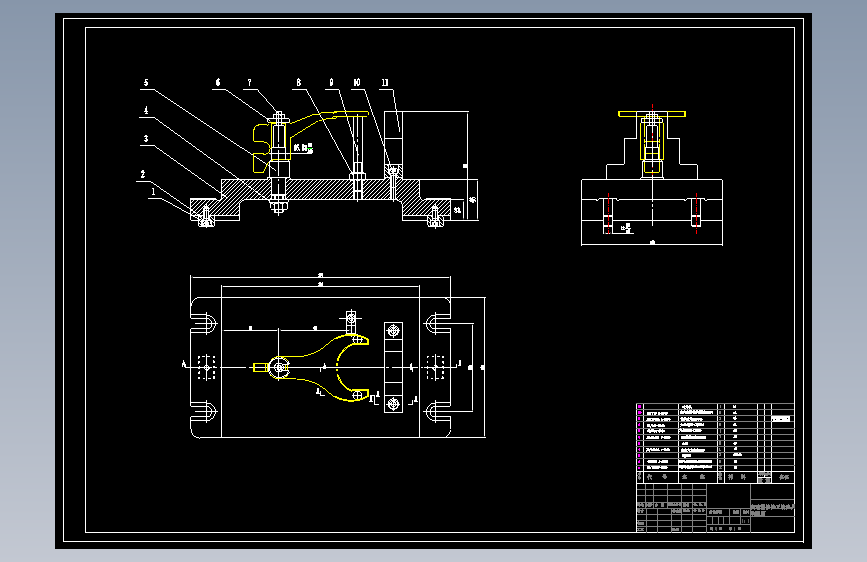Click part callout number 7

[249, 82]
